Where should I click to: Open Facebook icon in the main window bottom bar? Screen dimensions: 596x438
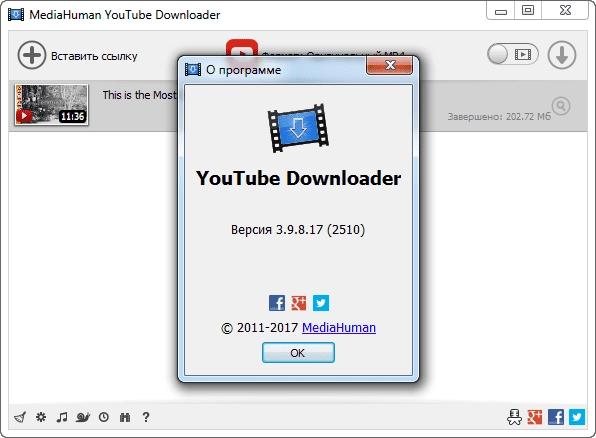click(556, 417)
